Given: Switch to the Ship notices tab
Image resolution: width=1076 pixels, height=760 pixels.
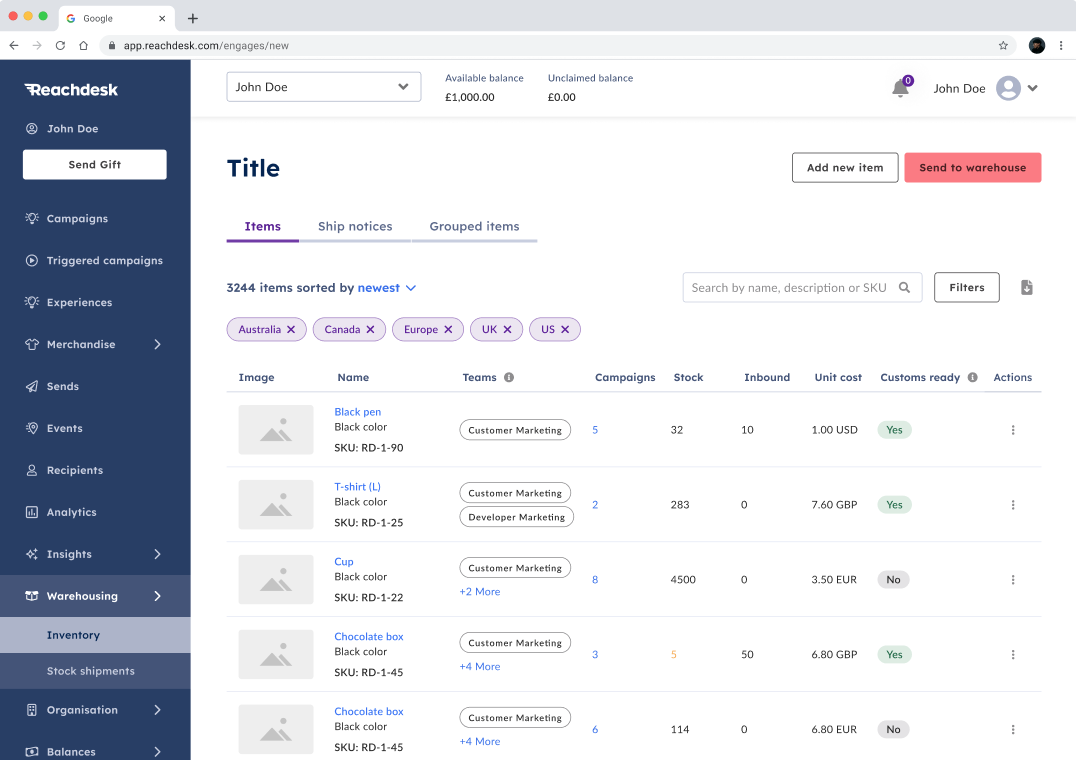Looking at the screenshot, I should click(x=355, y=226).
